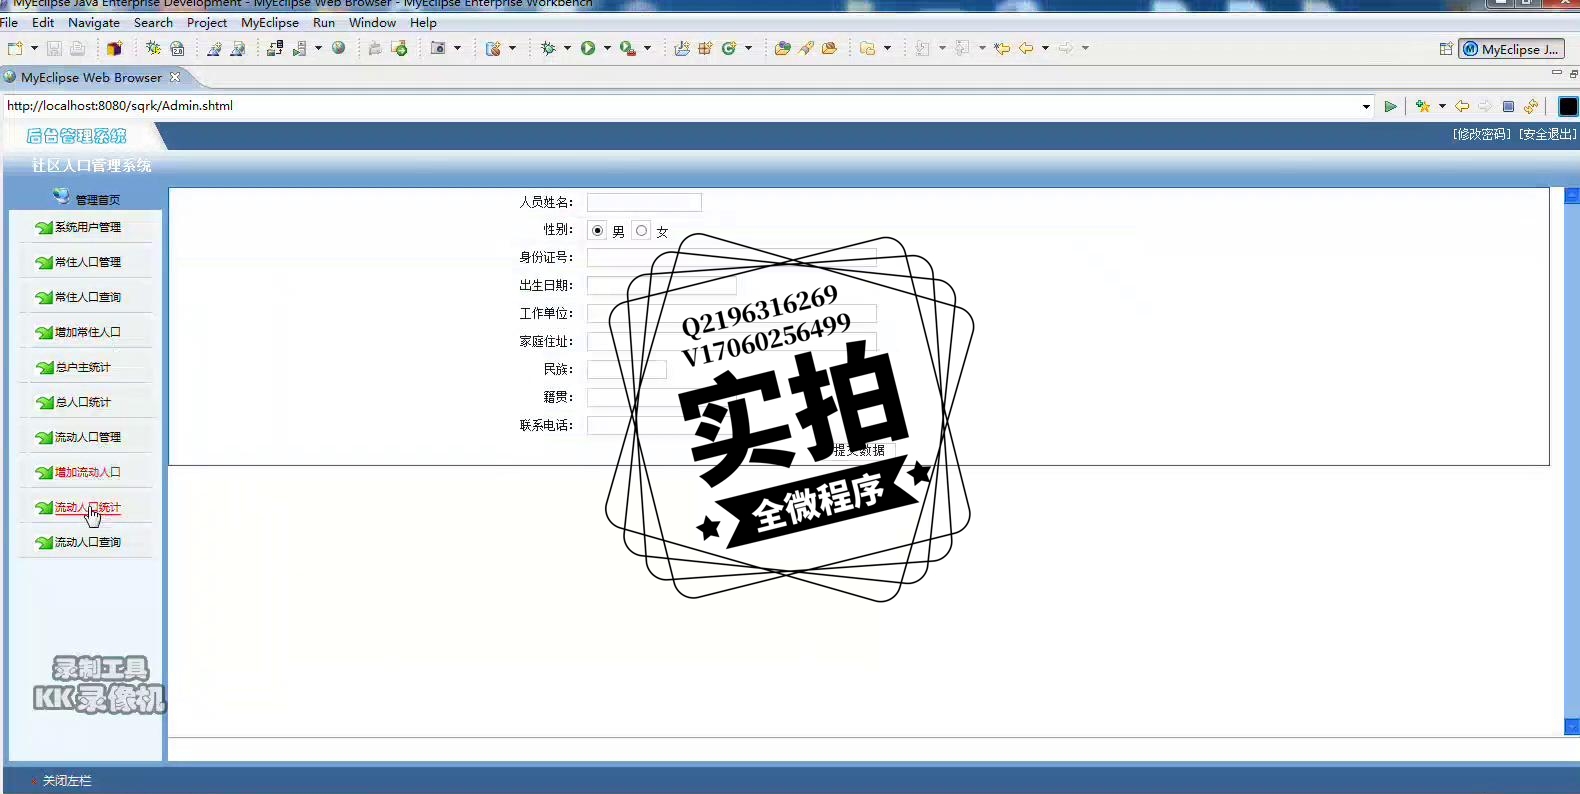
Task: Expand the server deploy dropdown arrow
Action: pyautogui.click(x=318, y=48)
